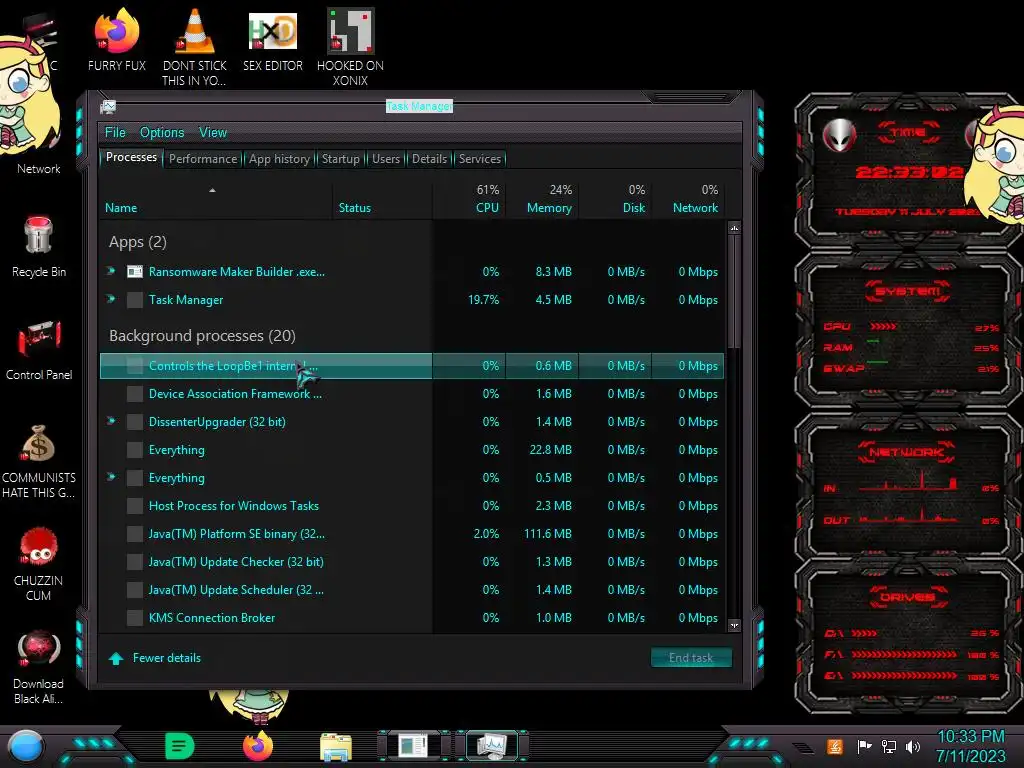
Task: Select the Java(TM) Update Scheduler process
Action: point(412,590)
